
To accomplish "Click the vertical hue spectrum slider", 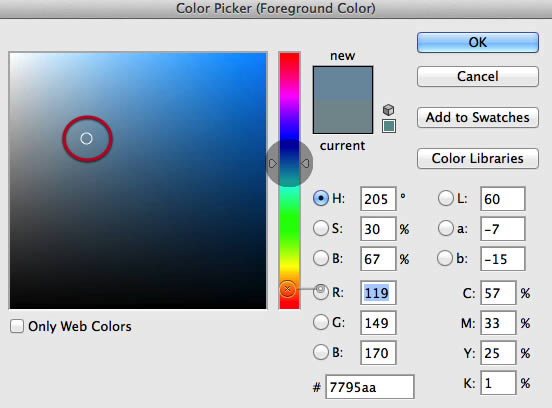I will 289,181.
